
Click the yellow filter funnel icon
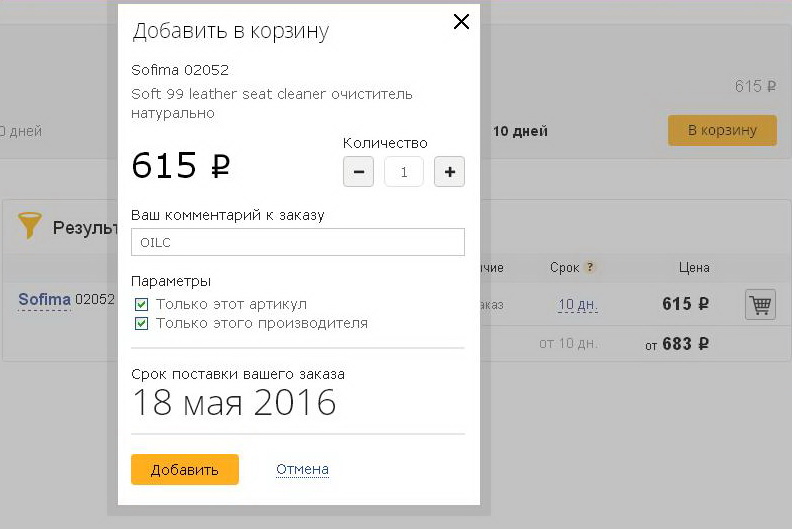[30, 225]
